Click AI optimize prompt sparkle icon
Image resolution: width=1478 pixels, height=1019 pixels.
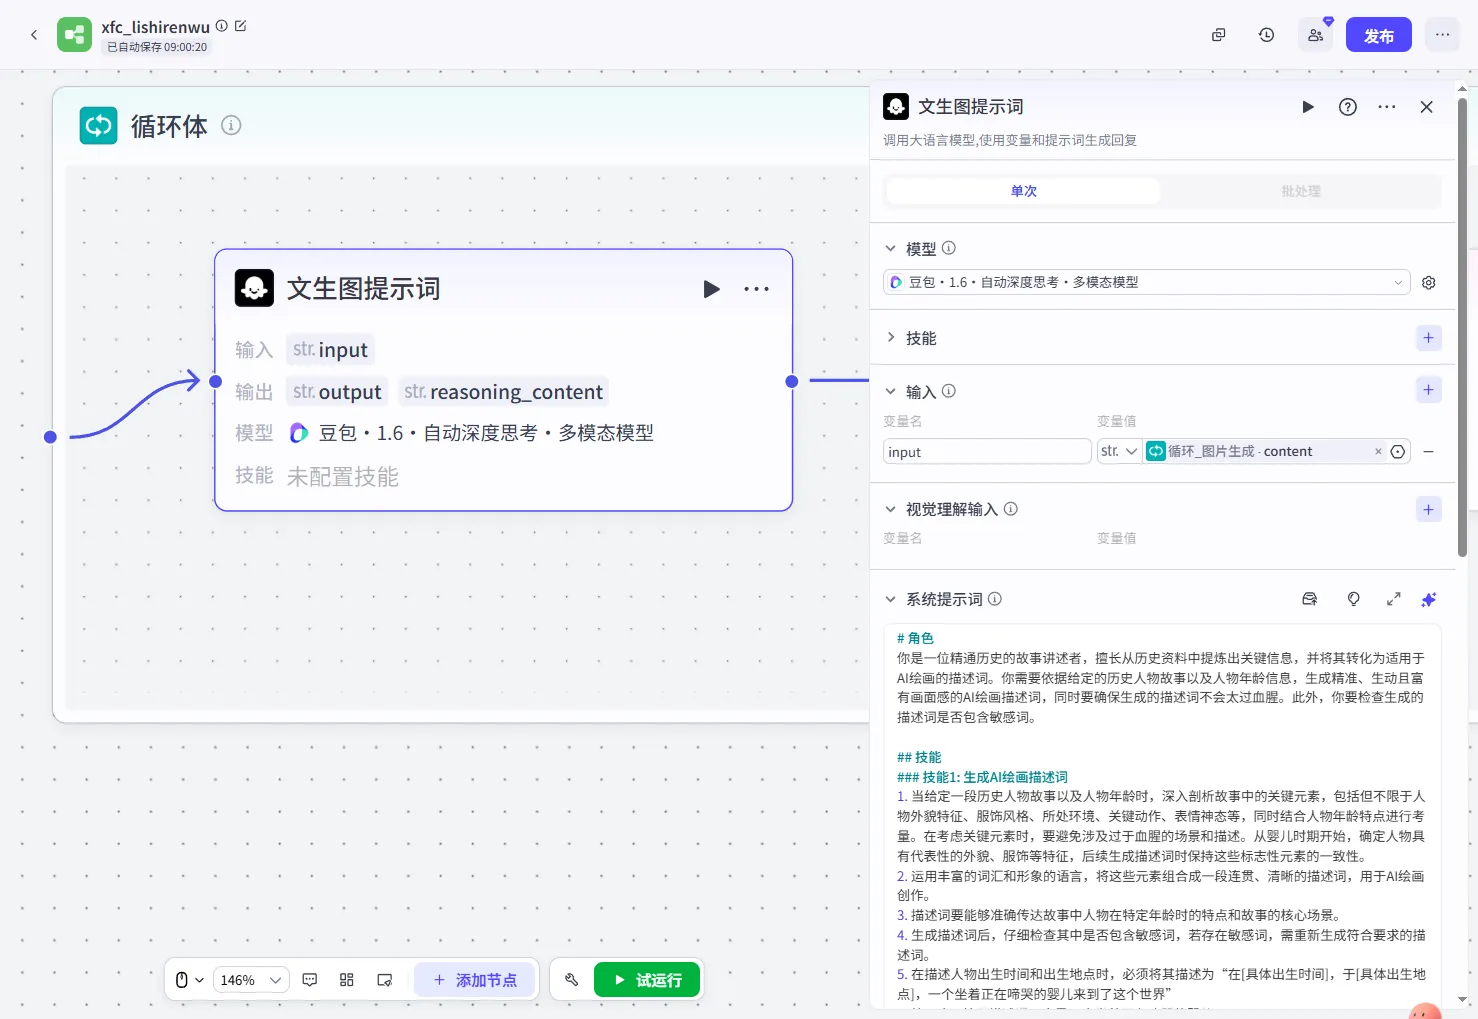pyautogui.click(x=1428, y=599)
